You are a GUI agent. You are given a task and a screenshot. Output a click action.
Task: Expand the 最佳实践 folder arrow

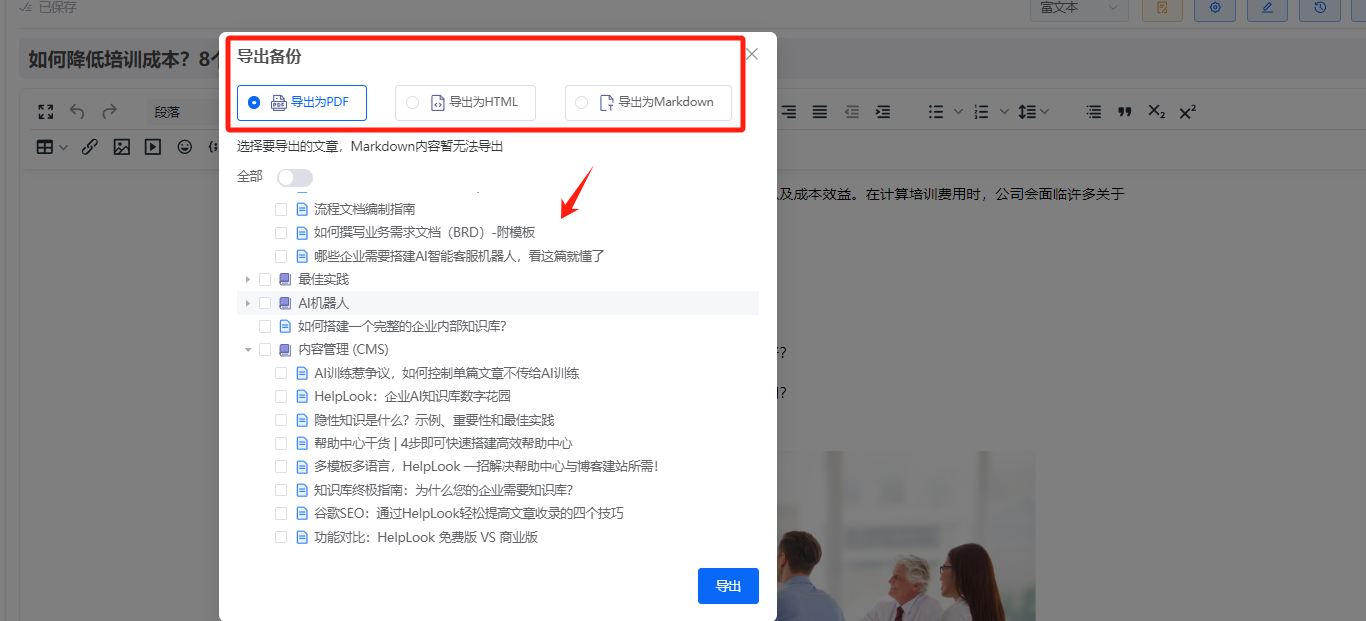coord(248,279)
